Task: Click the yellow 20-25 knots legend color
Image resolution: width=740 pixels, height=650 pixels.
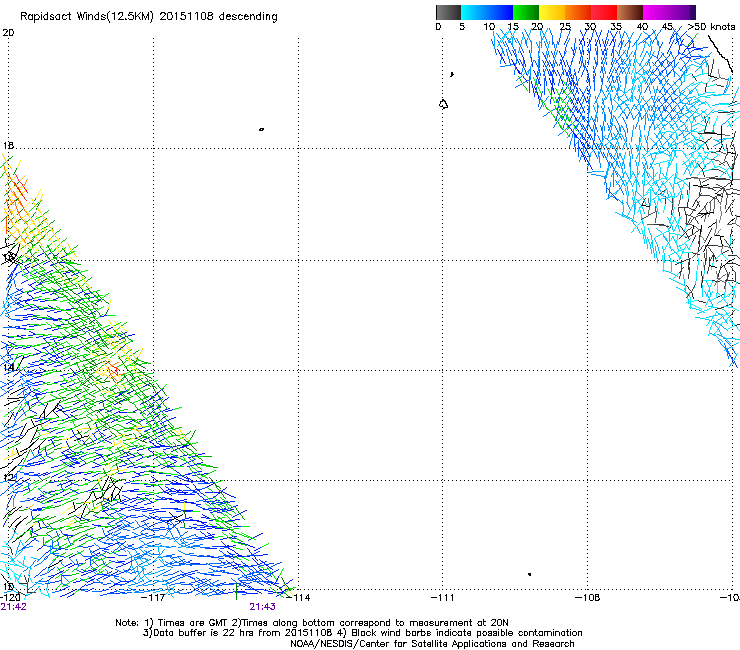Action: tap(552, 12)
